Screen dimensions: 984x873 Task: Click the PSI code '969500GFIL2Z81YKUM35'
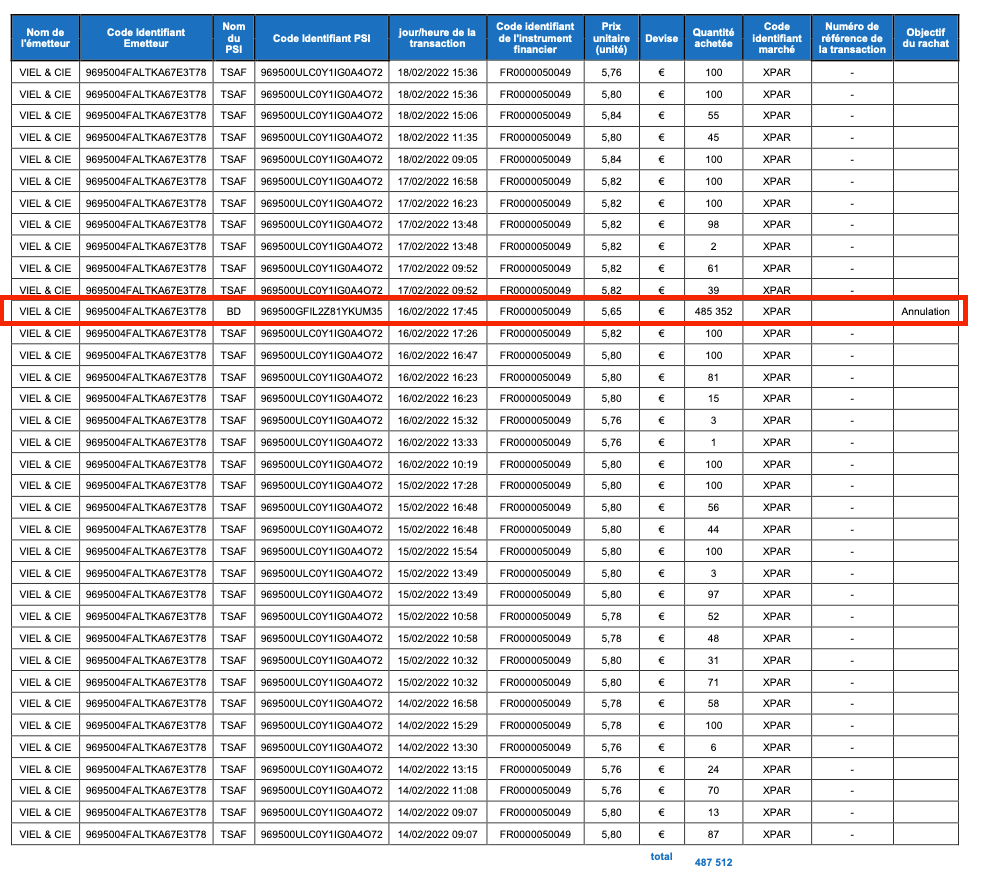pos(321,312)
